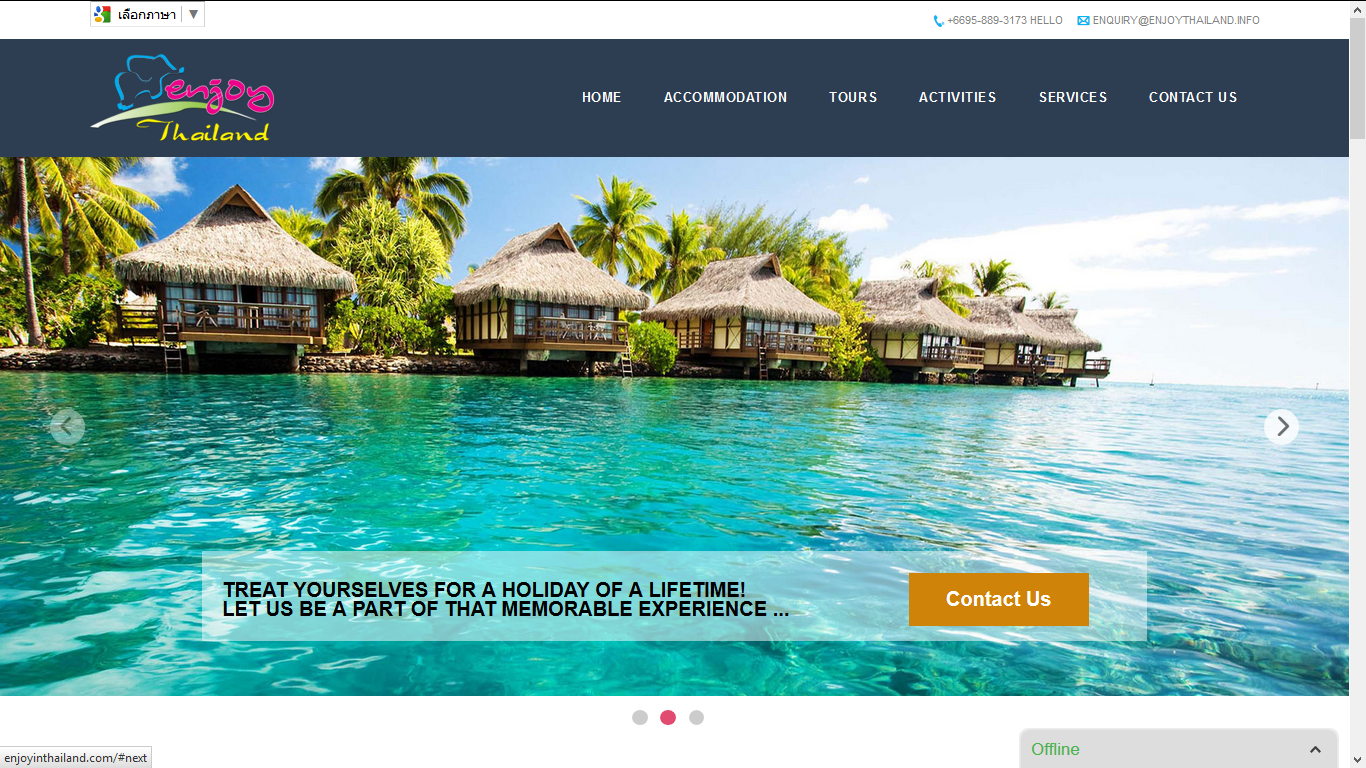This screenshot has width=1366, height=768.
Task: Go to previous slide with left arrow
Action: [67, 427]
